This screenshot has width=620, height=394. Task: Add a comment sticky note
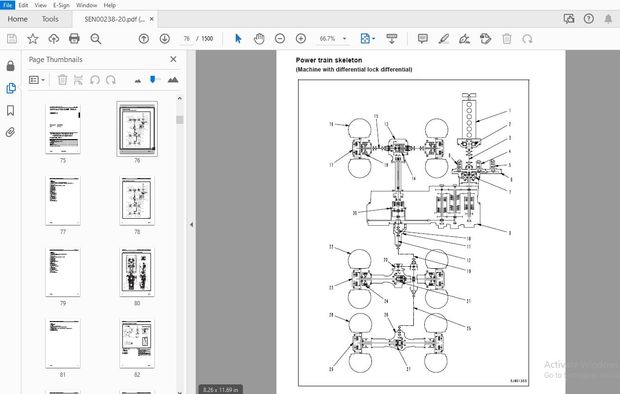(x=423, y=39)
